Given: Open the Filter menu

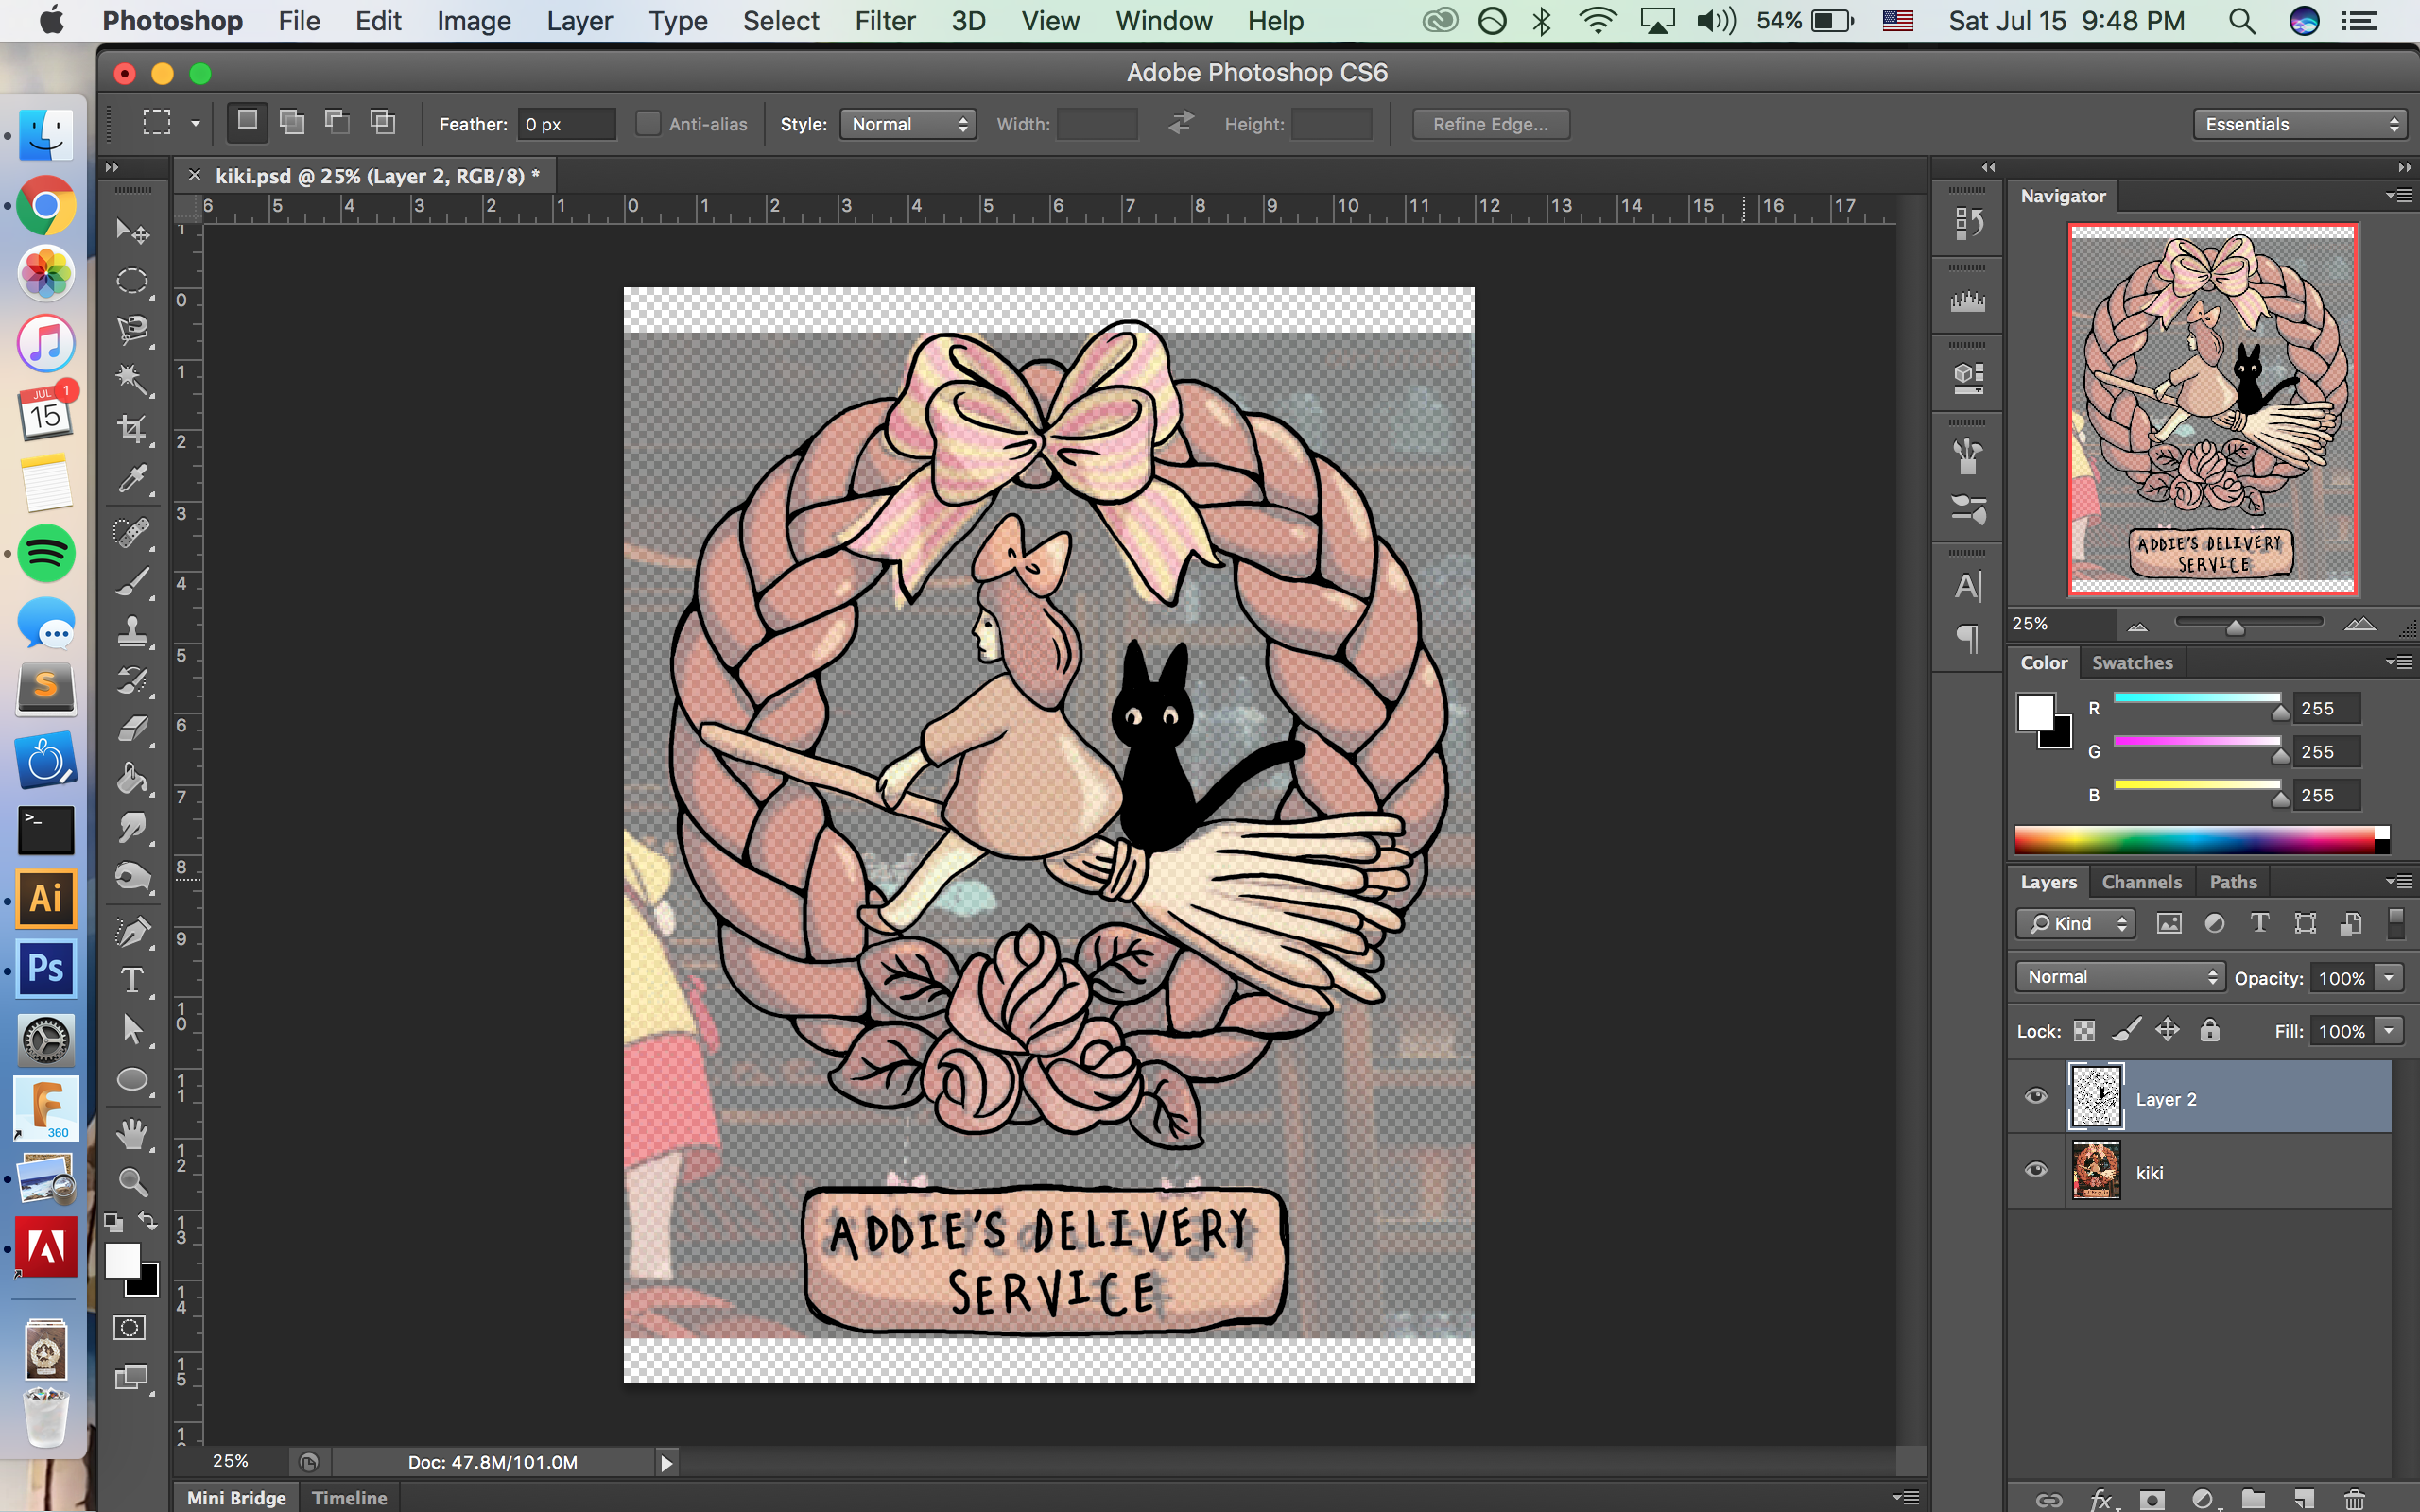Looking at the screenshot, I should tap(884, 21).
